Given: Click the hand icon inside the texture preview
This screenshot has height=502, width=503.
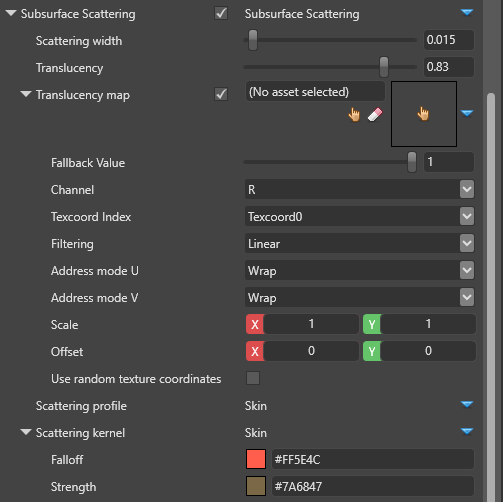Looking at the screenshot, I should 423,114.
